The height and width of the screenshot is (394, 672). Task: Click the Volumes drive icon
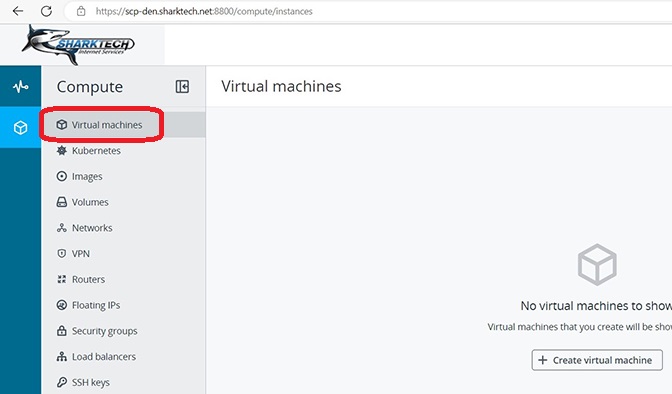(62, 202)
